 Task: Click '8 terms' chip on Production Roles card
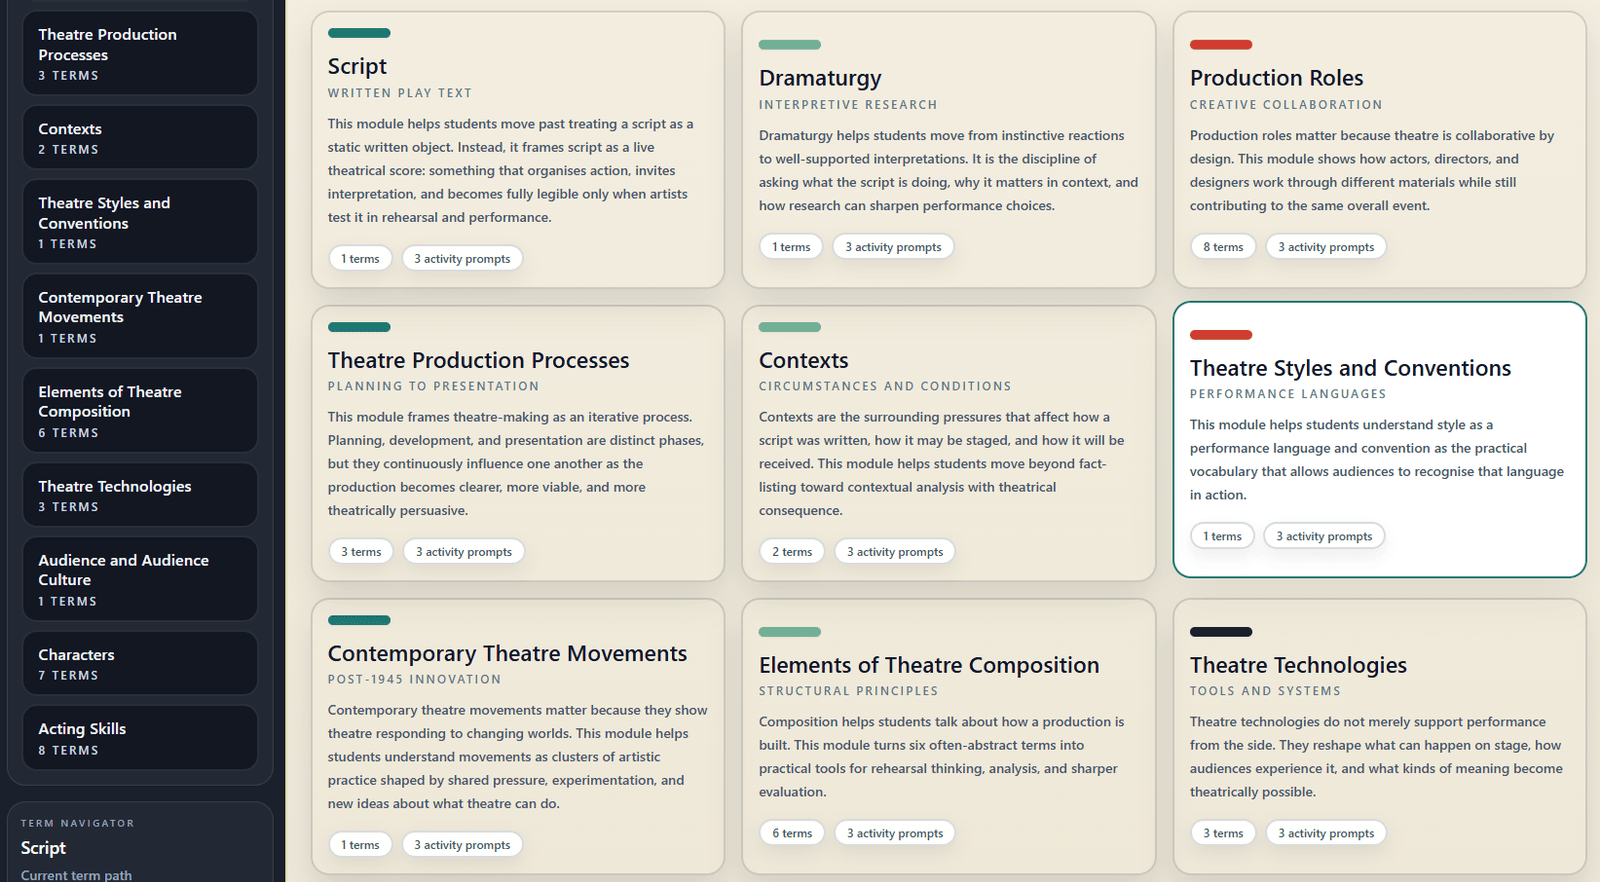(x=1223, y=247)
